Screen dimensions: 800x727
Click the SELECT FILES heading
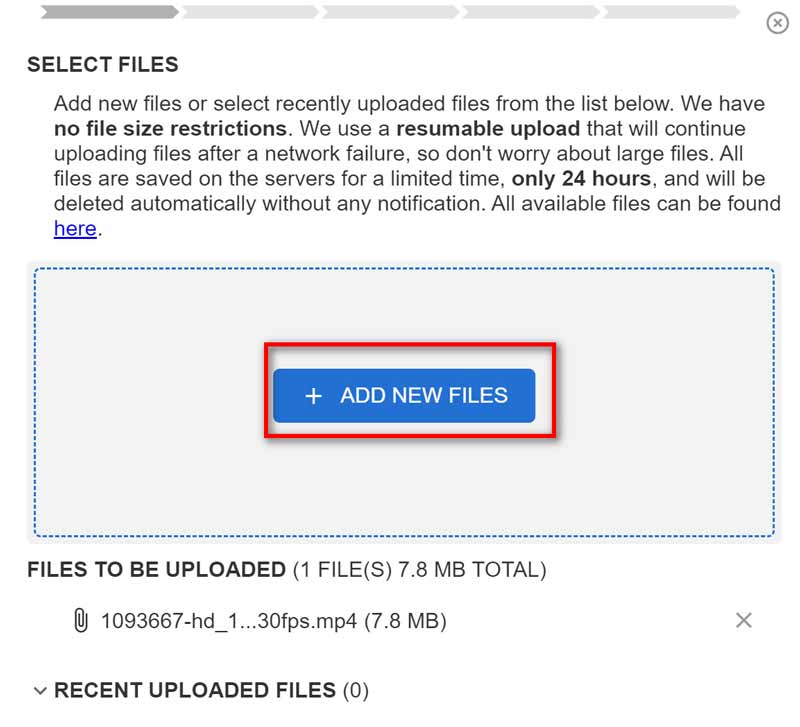click(x=103, y=65)
